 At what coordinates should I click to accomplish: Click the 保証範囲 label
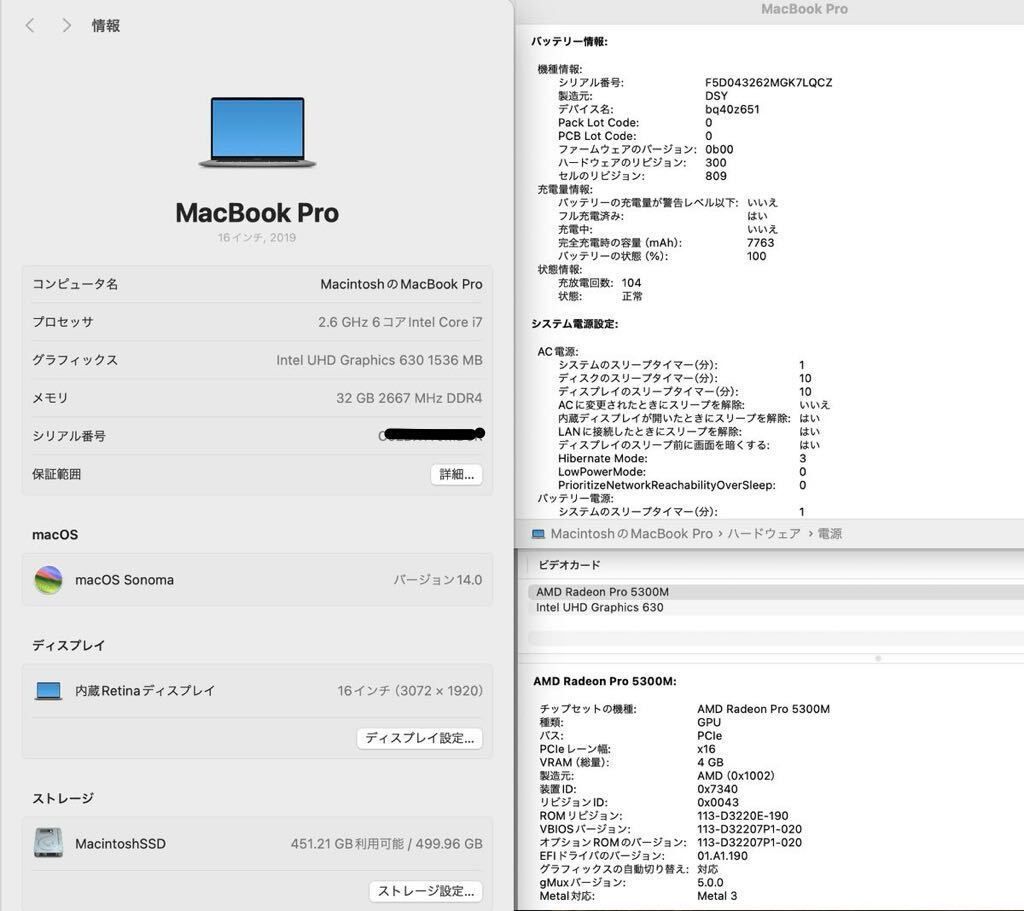coord(56,474)
